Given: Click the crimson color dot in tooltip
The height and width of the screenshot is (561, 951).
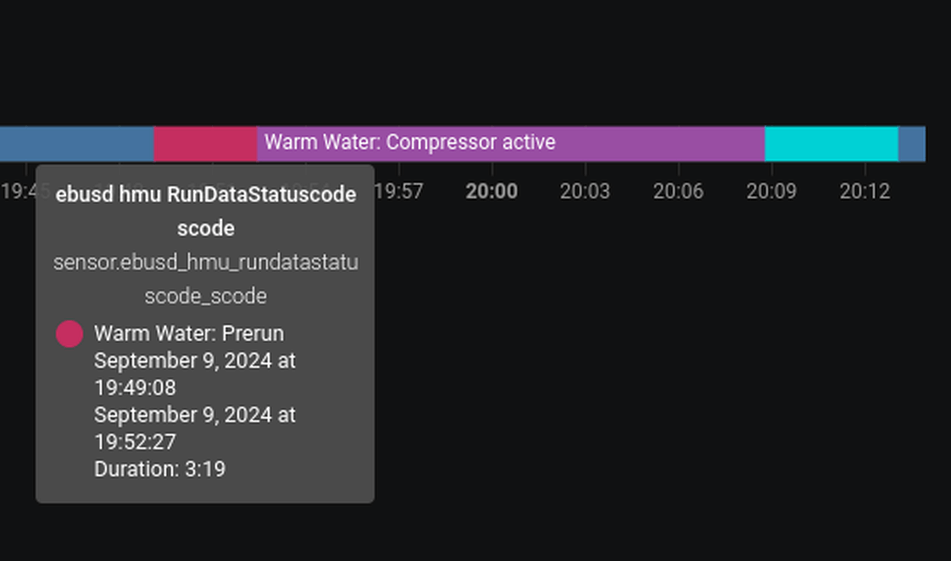Looking at the screenshot, I should 69,334.
